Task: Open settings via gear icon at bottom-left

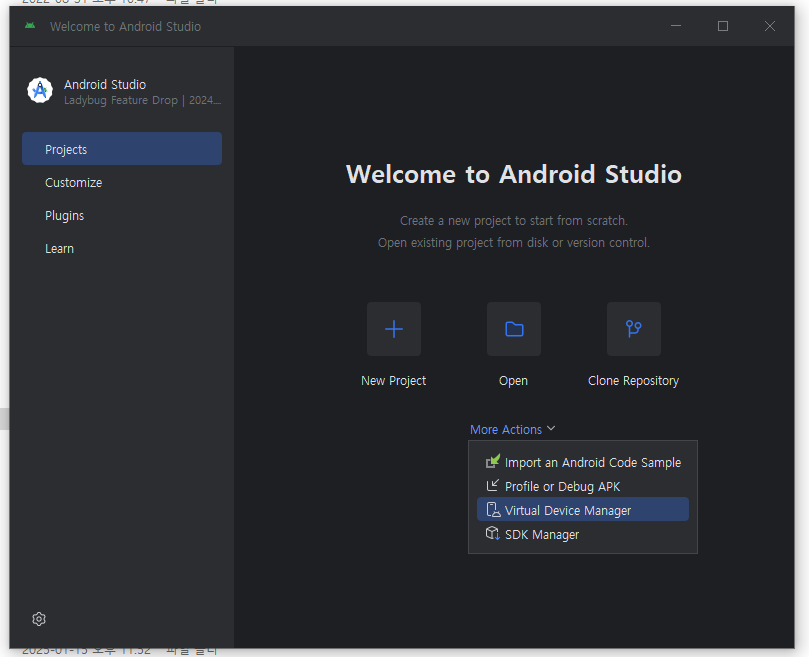Action: [39, 619]
